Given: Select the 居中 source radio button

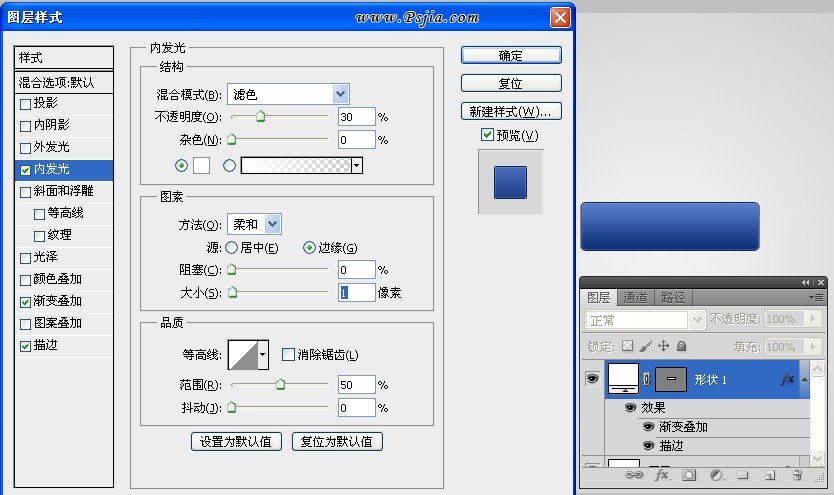Looking at the screenshot, I should click(x=231, y=248).
